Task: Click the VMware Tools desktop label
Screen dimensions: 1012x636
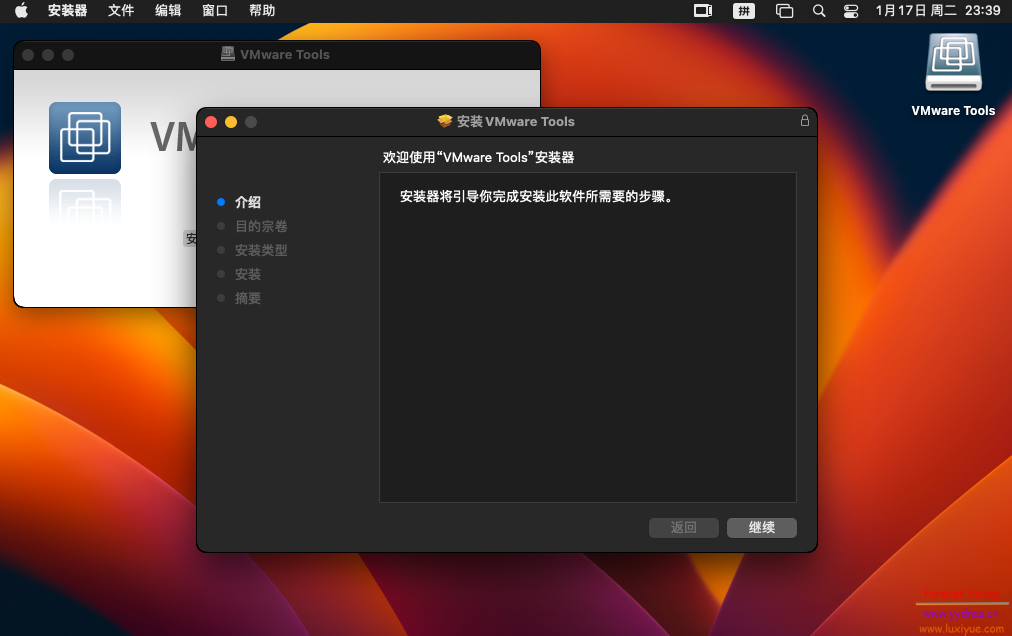Action: [x=953, y=110]
